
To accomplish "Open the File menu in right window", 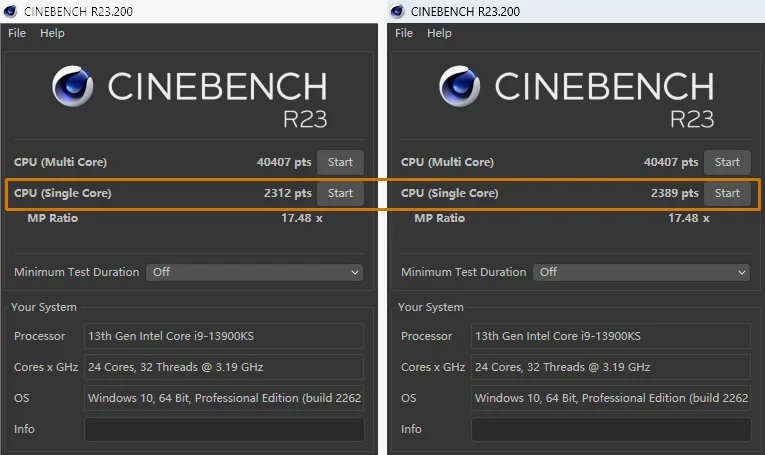I will pos(404,33).
